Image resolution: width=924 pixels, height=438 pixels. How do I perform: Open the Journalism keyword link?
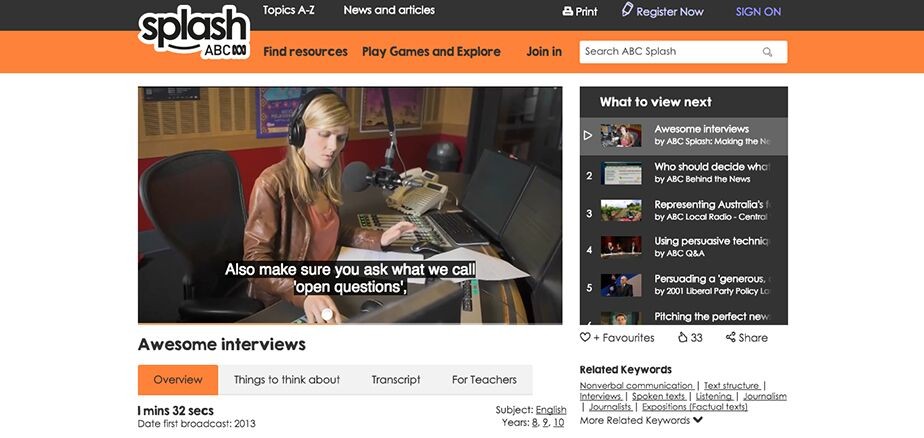(x=765, y=396)
